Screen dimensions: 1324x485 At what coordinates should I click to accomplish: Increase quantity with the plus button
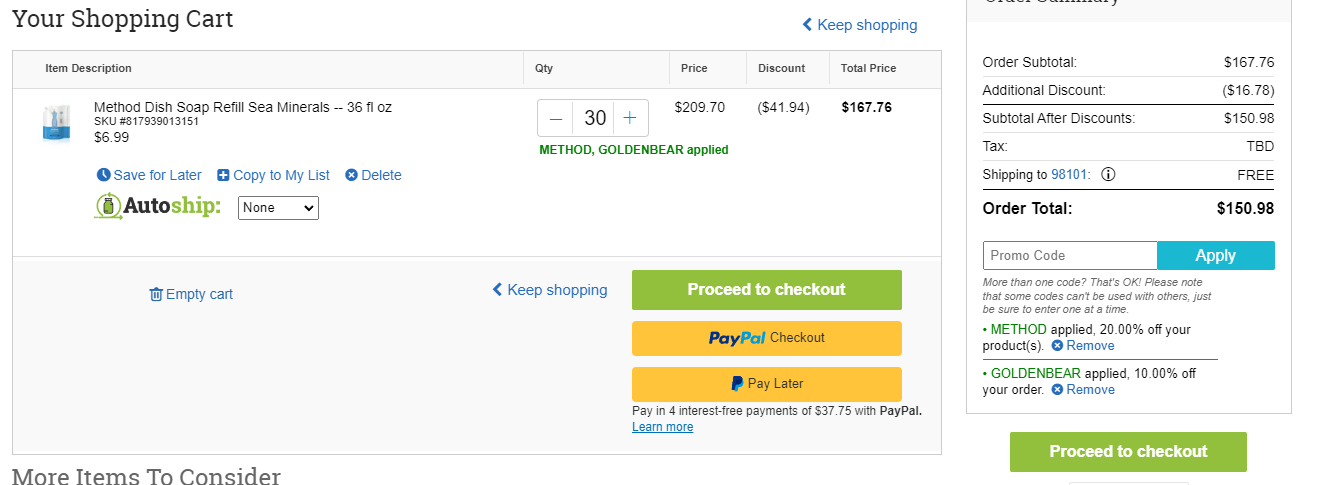tap(630, 118)
